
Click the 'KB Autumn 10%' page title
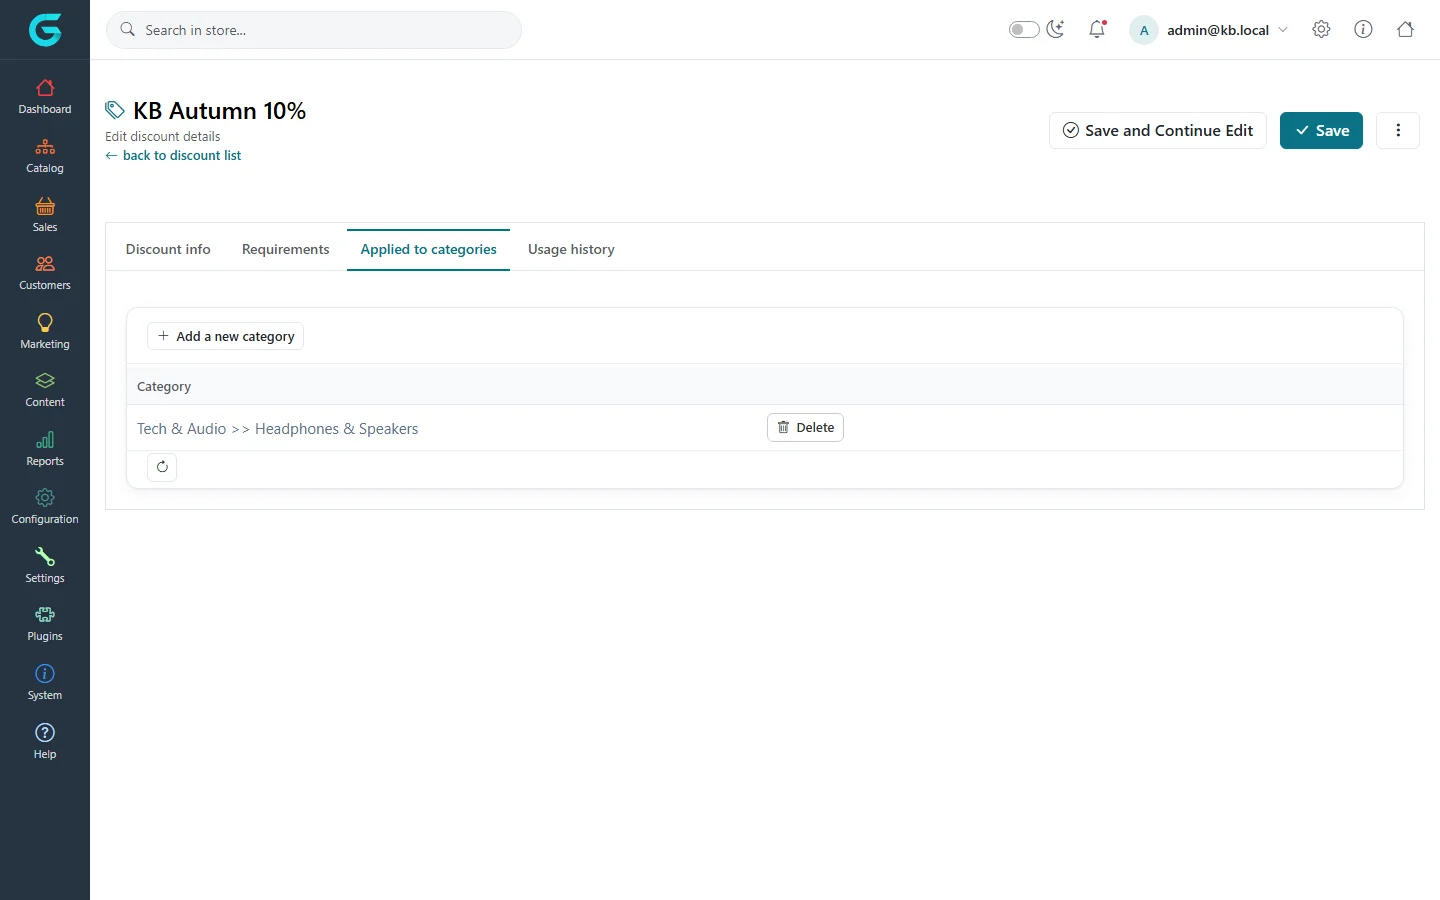pyautogui.click(x=220, y=110)
